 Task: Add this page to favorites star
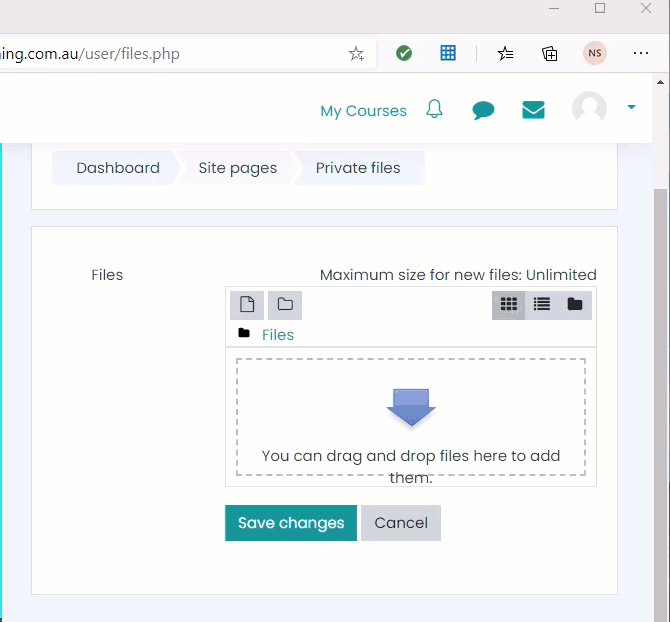coord(356,53)
